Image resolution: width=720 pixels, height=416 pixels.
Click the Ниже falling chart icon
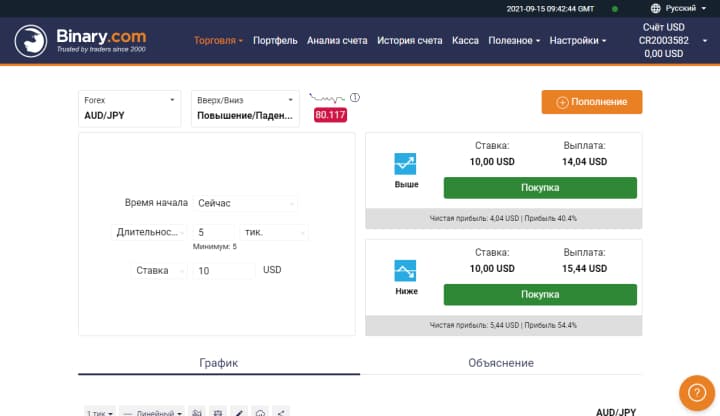[405, 270]
